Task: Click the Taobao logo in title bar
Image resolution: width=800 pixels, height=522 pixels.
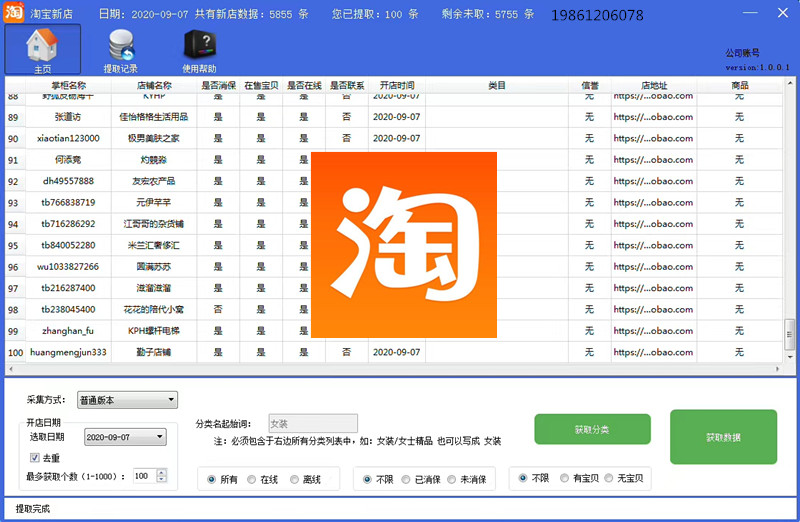Action: coord(13,14)
